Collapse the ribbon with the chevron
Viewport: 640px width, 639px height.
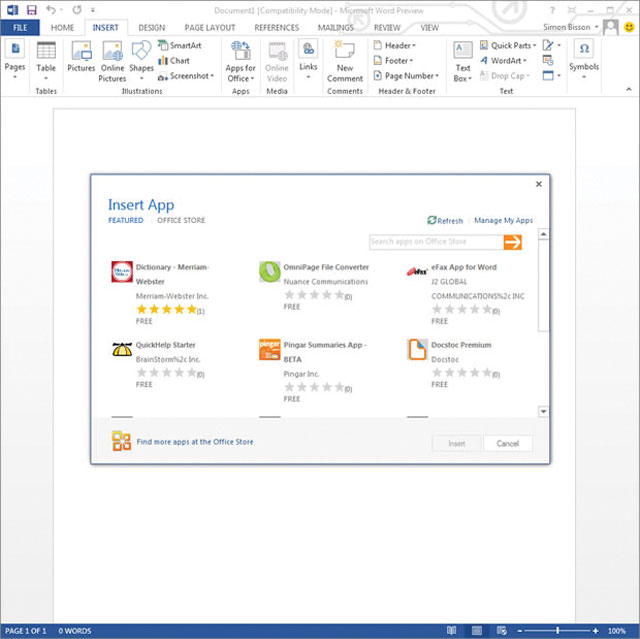(x=629, y=89)
